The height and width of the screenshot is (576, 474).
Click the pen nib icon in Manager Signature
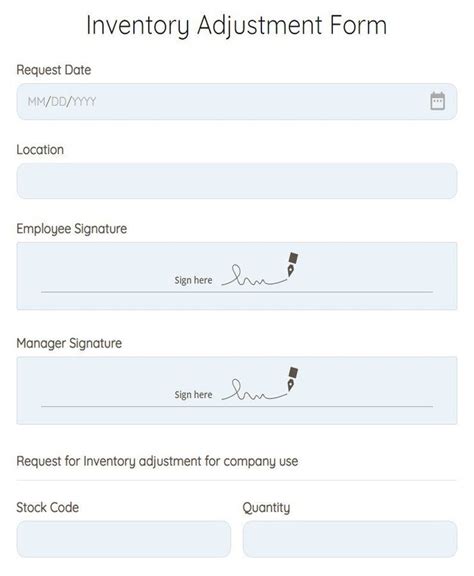tap(292, 378)
